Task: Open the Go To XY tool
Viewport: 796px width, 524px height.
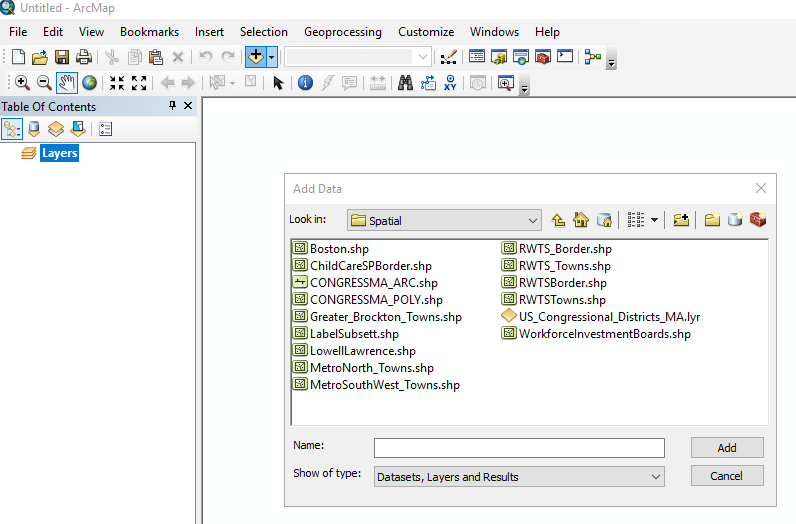Action: point(450,82)
